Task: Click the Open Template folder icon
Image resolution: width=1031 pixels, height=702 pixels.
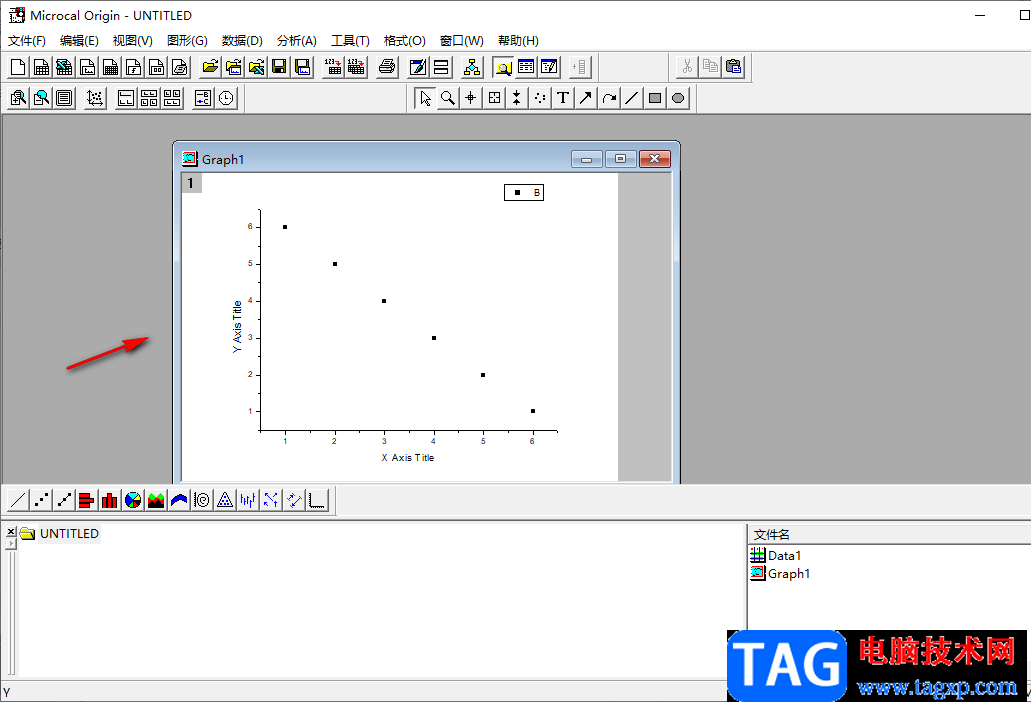Action: click(233, 67)
